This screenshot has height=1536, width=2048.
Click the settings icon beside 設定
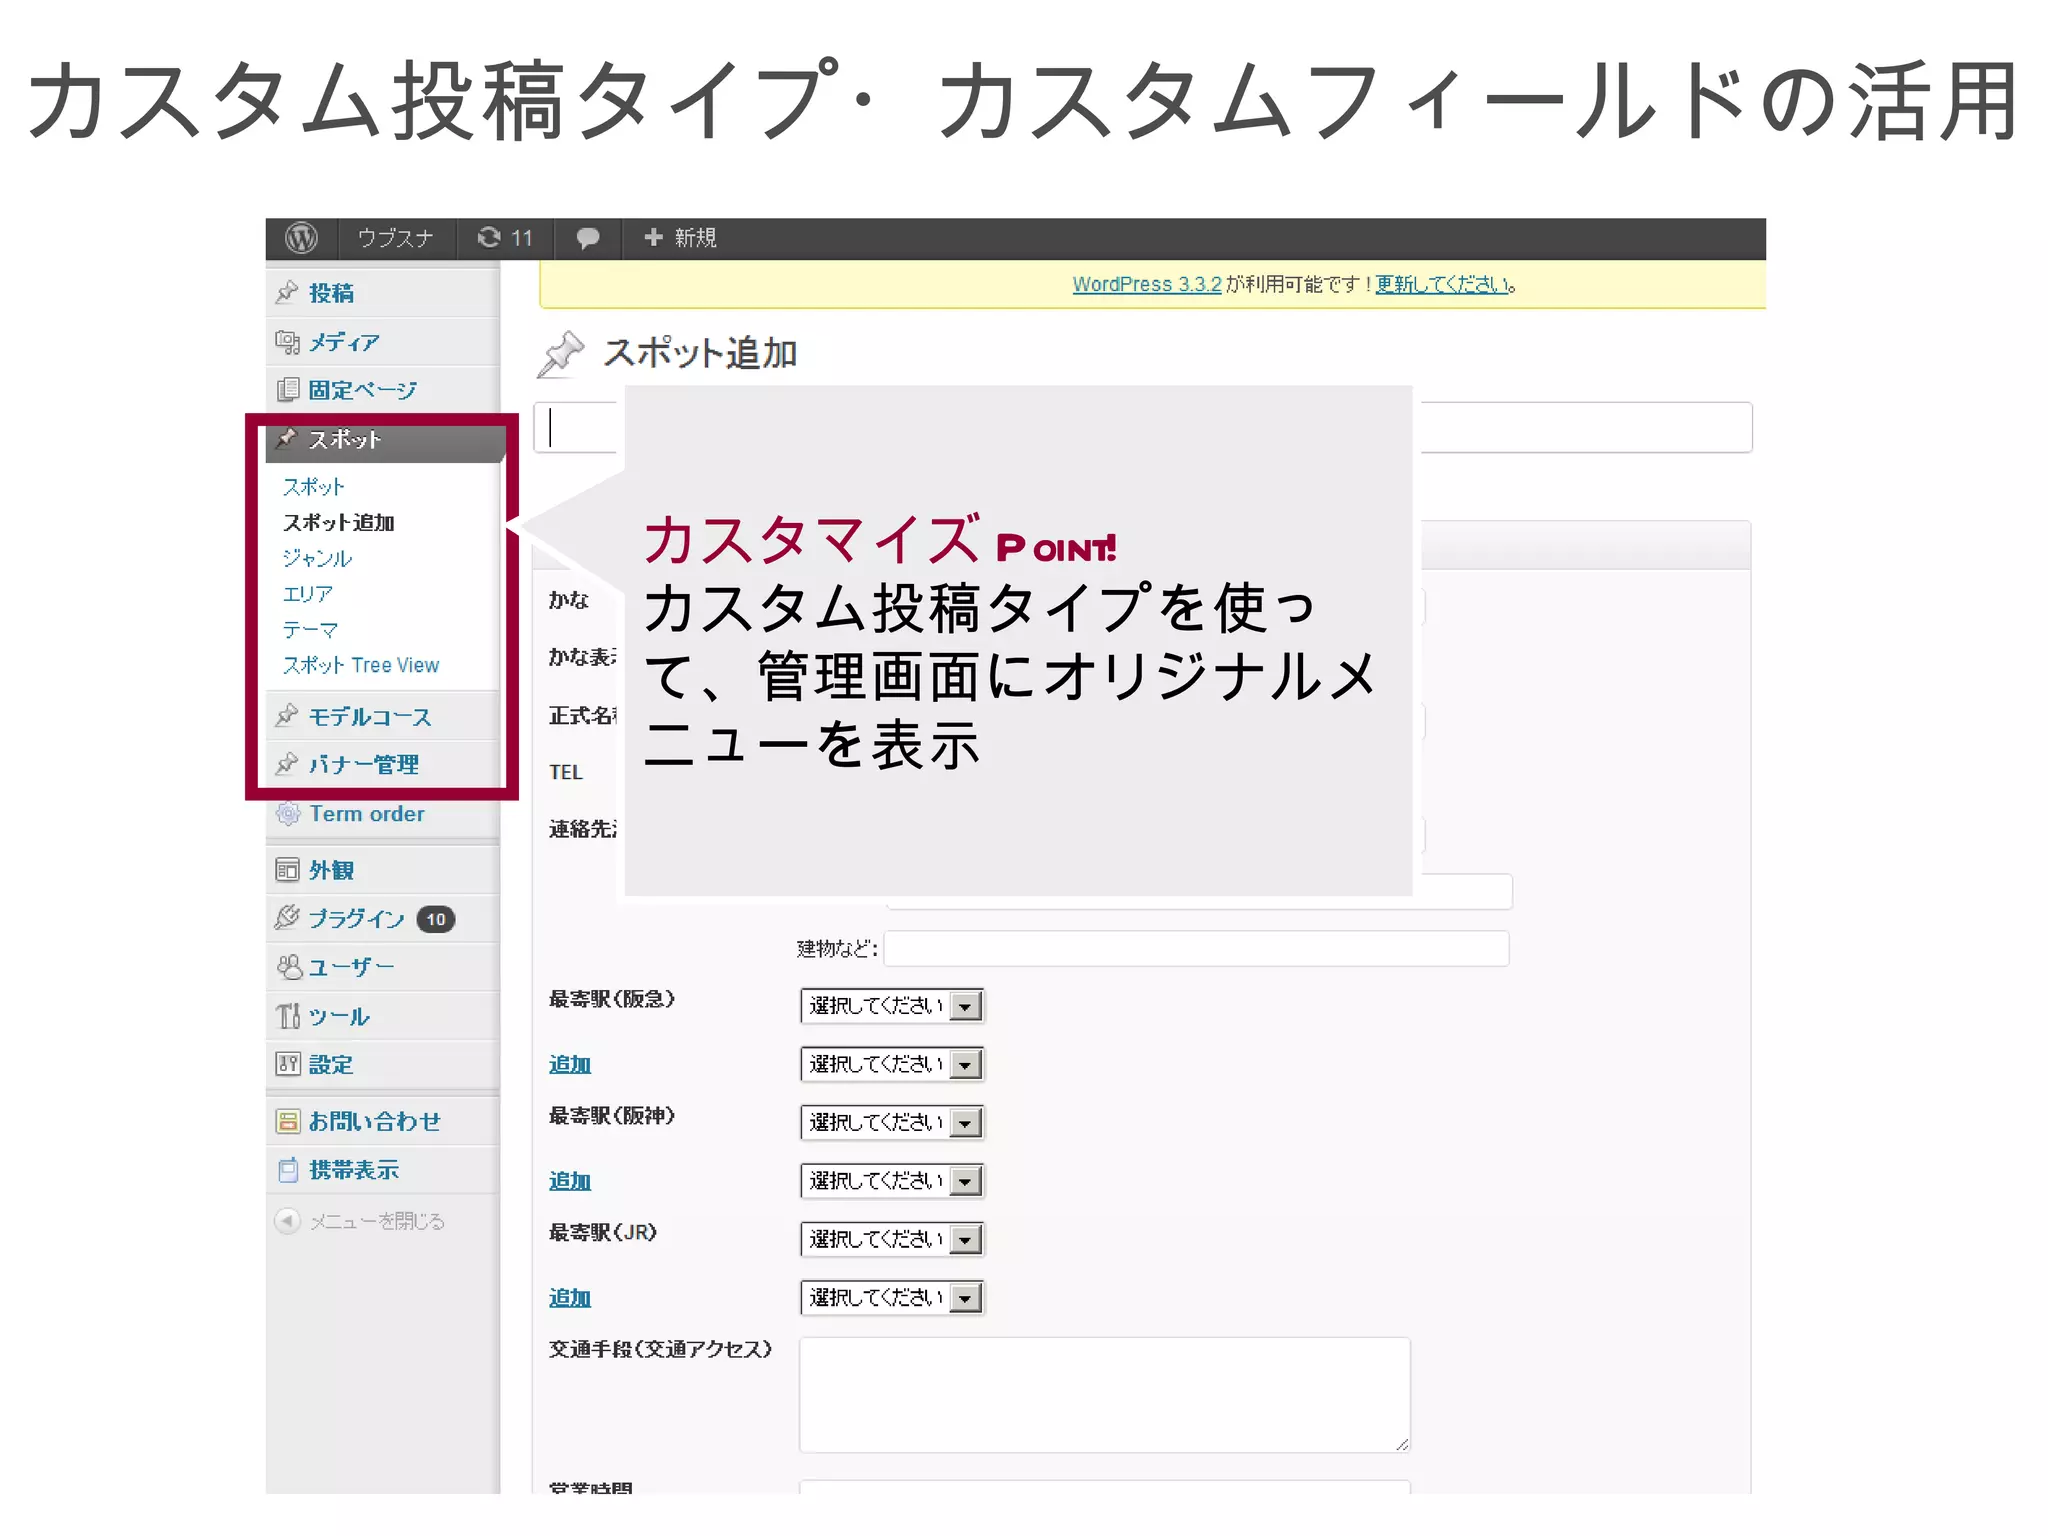tap(287, 1064)
